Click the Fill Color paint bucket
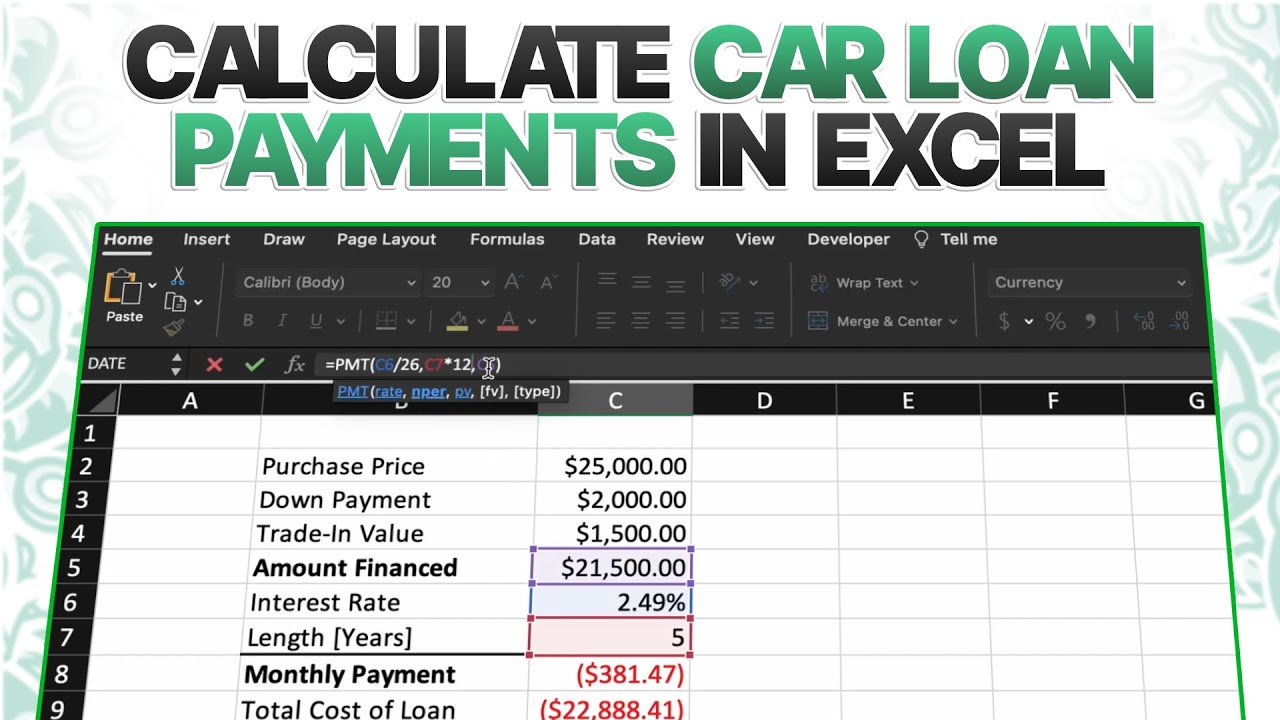Image resolution: width=1280 pixels, height=720 pixels. [x=458, y=321]
